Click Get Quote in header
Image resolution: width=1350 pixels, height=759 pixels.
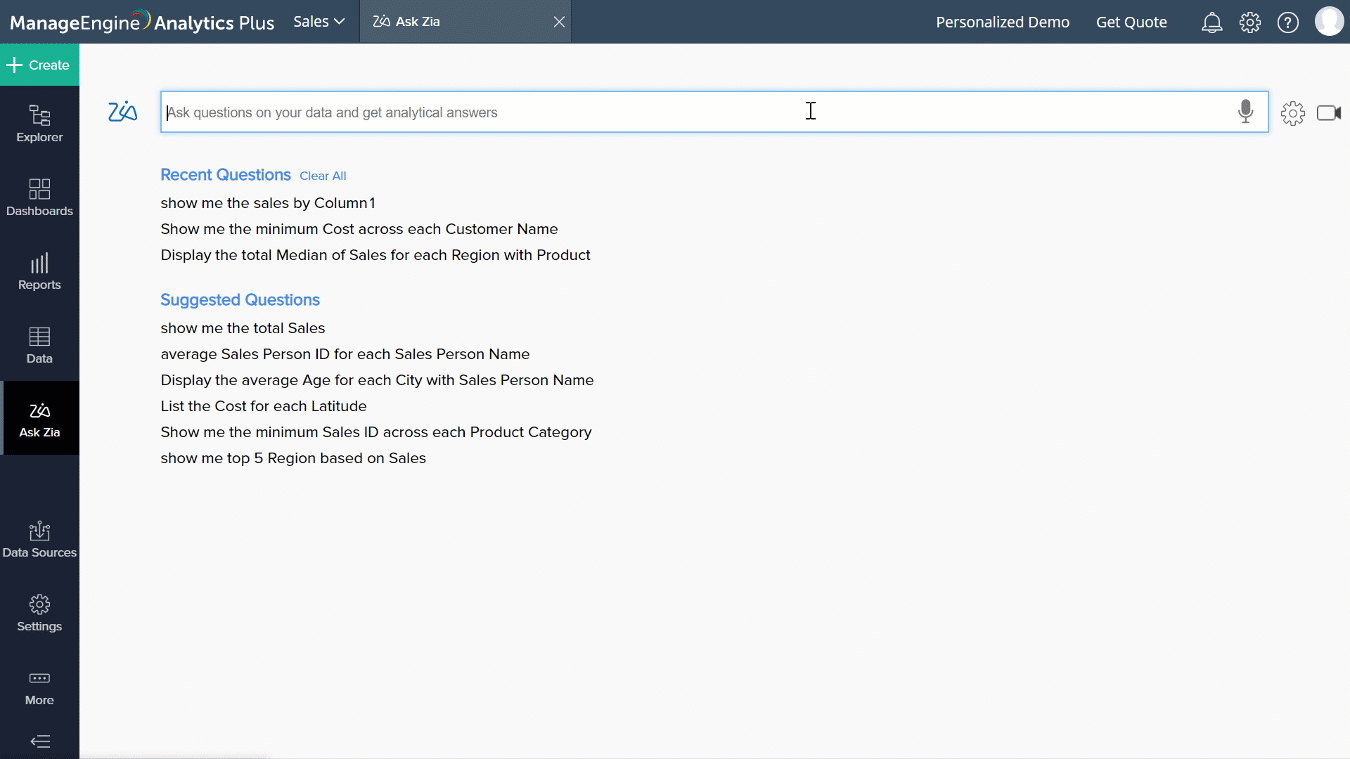click(x=1131, y=22)
